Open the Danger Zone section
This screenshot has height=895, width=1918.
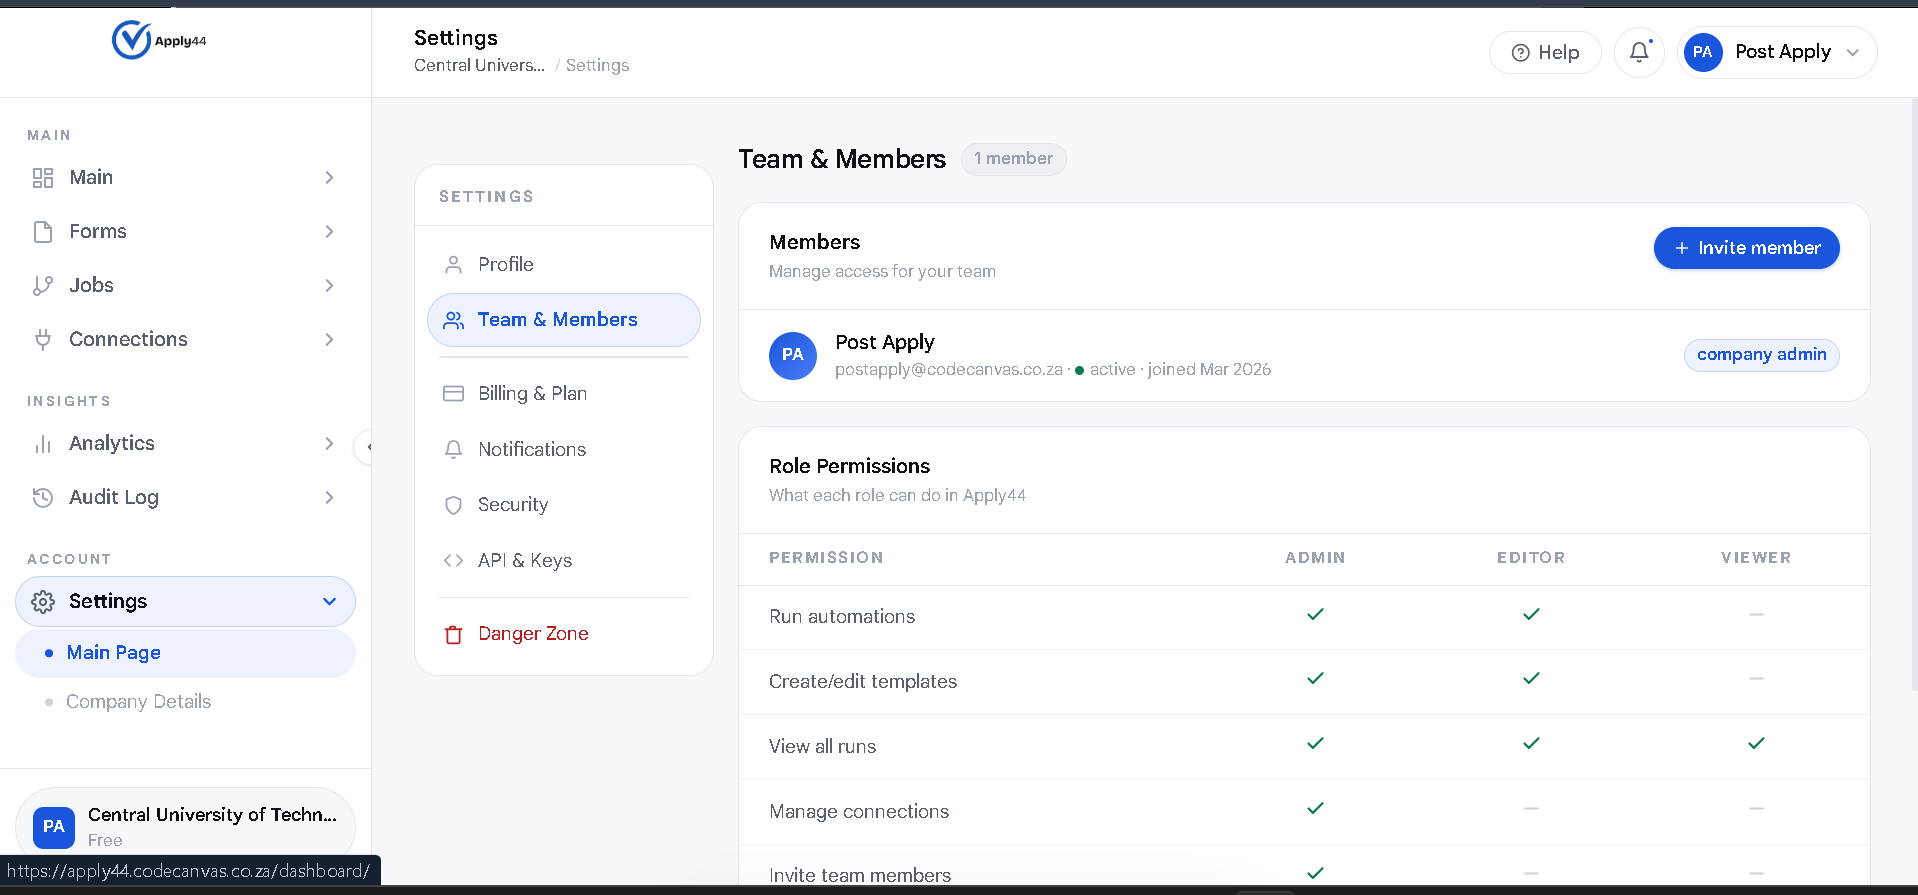(564, 634)
